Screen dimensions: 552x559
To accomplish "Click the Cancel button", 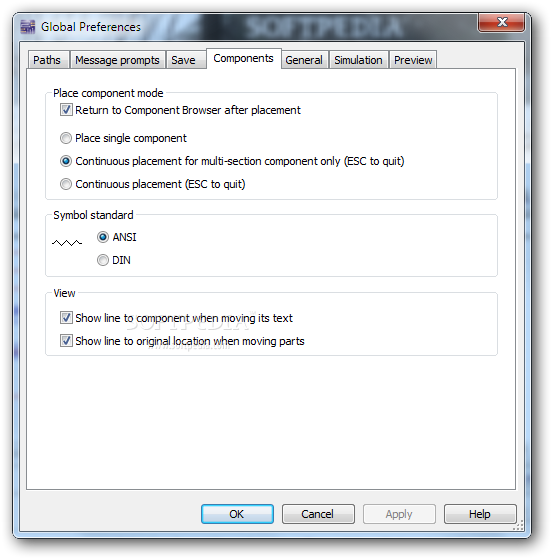I will point(318,514).
